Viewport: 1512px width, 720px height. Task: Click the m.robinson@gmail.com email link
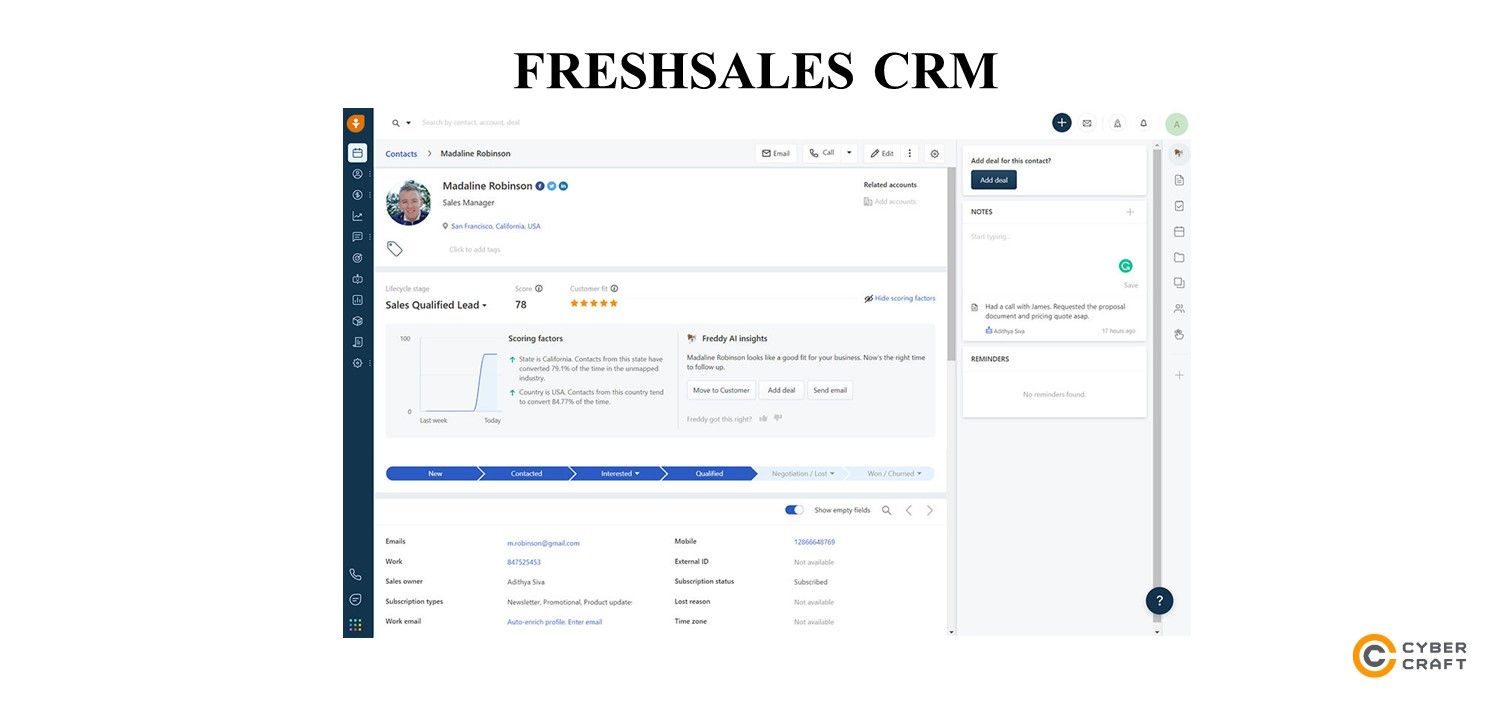543,543
